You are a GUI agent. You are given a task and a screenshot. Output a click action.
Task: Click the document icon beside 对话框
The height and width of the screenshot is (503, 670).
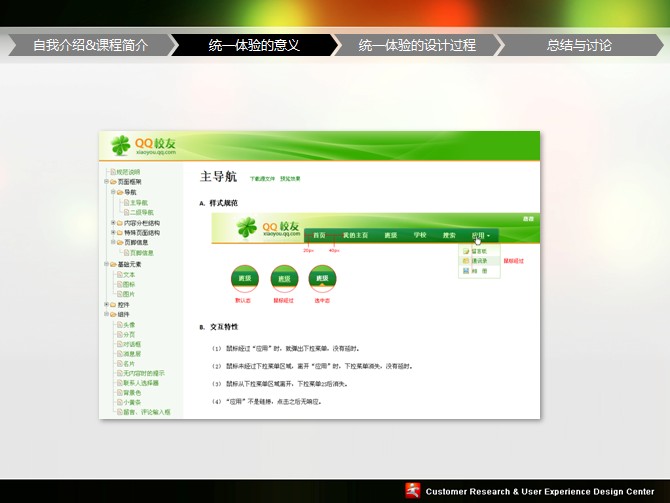120,344
